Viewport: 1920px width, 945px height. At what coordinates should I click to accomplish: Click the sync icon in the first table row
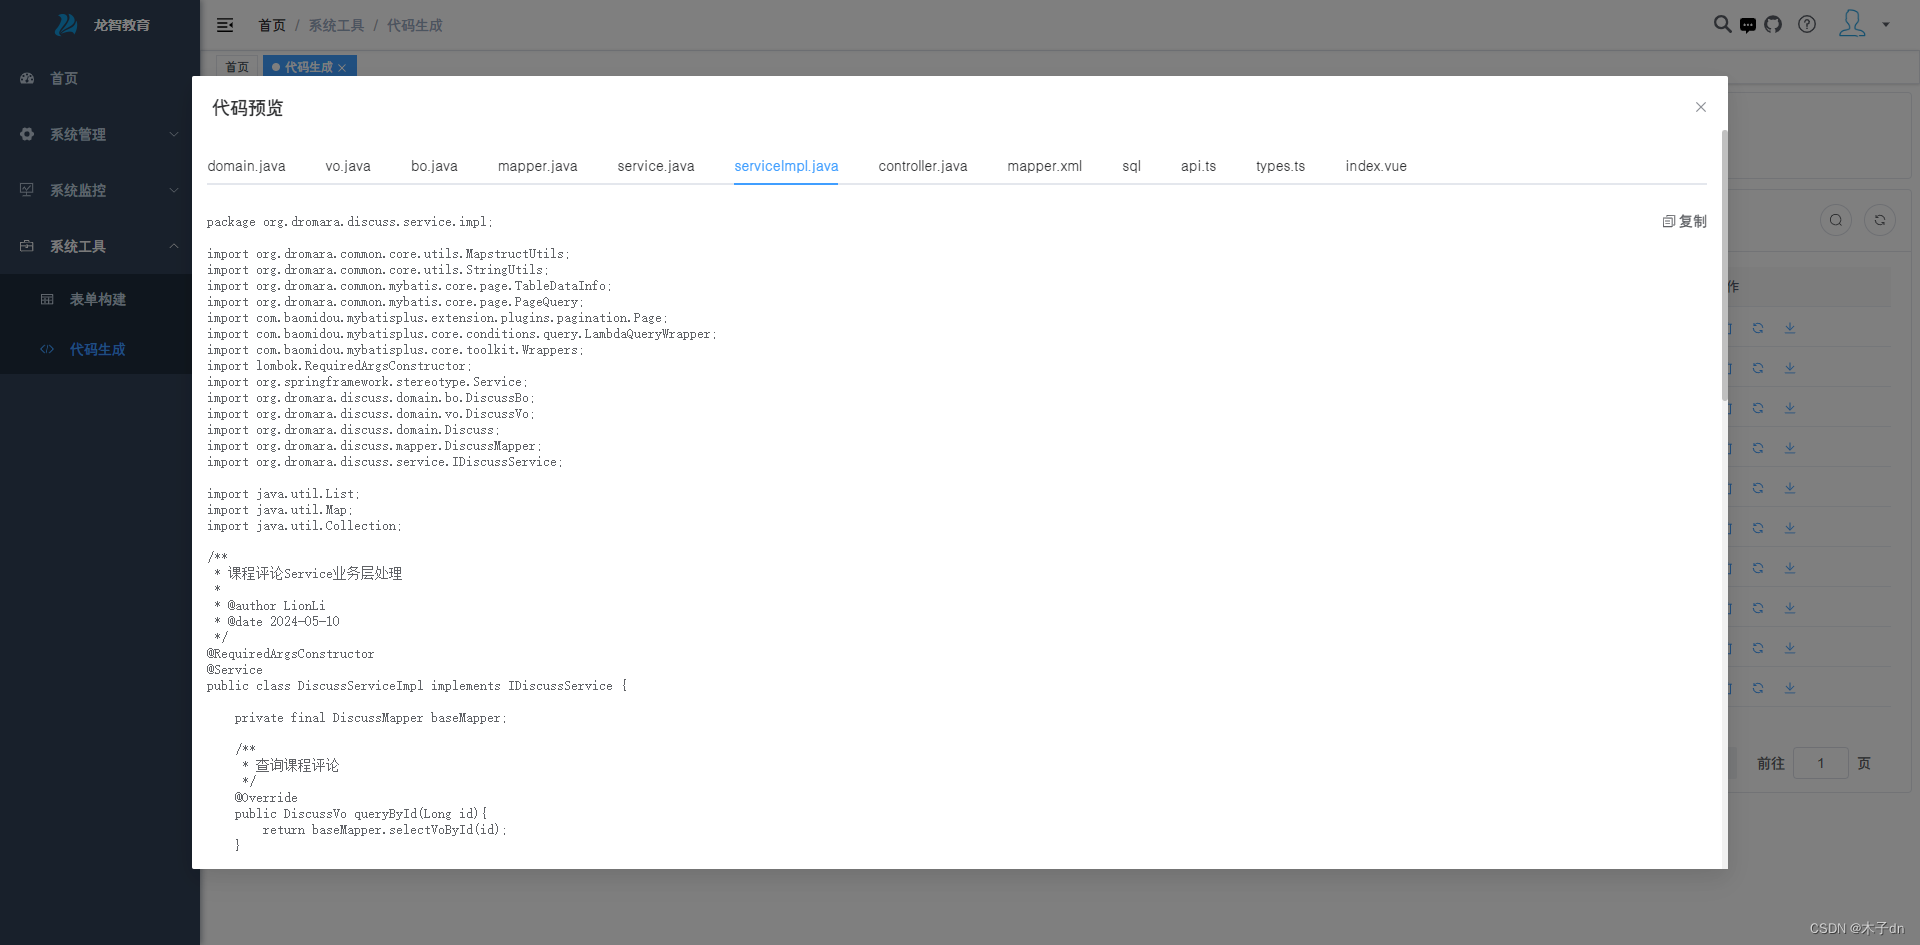1758,328
